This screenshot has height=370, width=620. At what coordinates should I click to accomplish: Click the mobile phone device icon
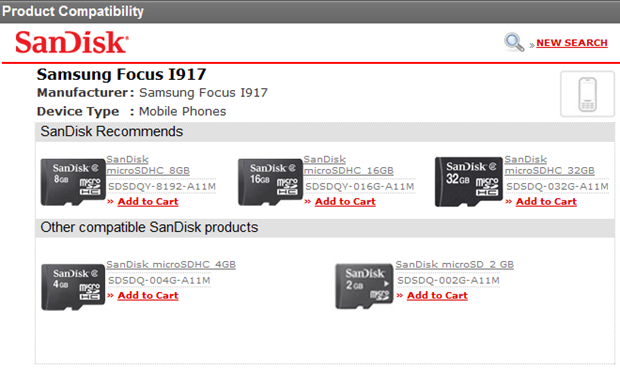point(587,94)
